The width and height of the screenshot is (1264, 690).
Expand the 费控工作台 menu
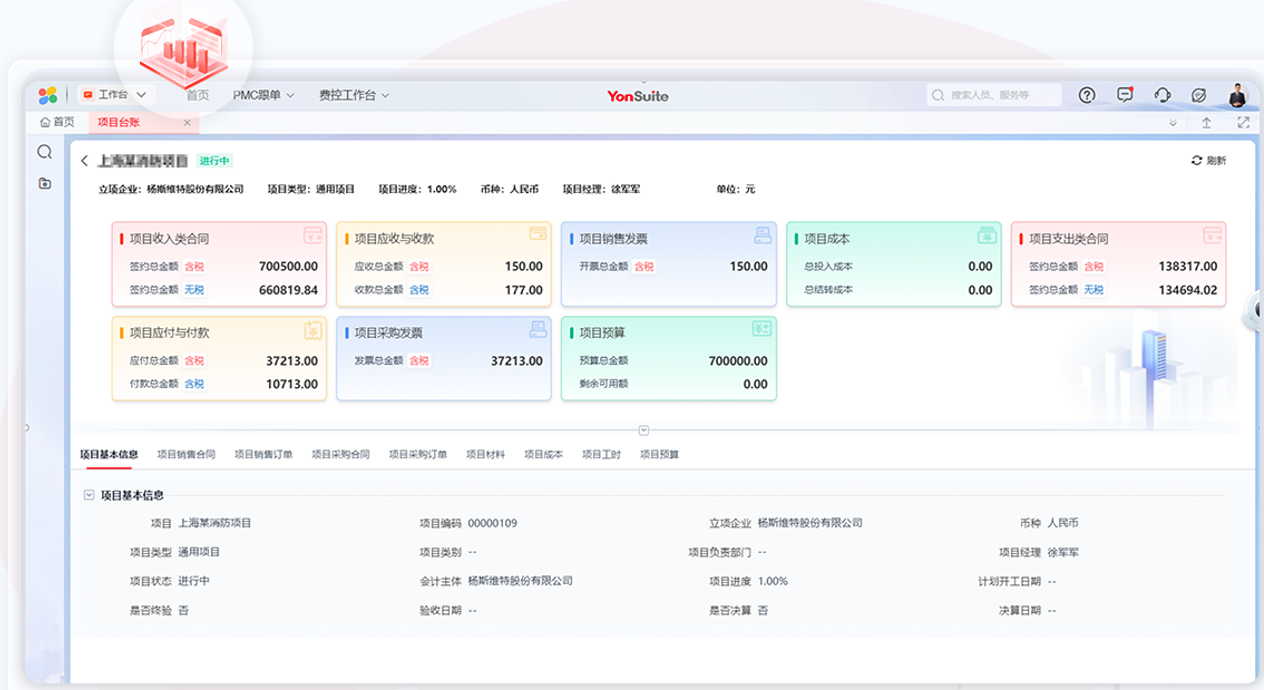[x=353, y=95]
